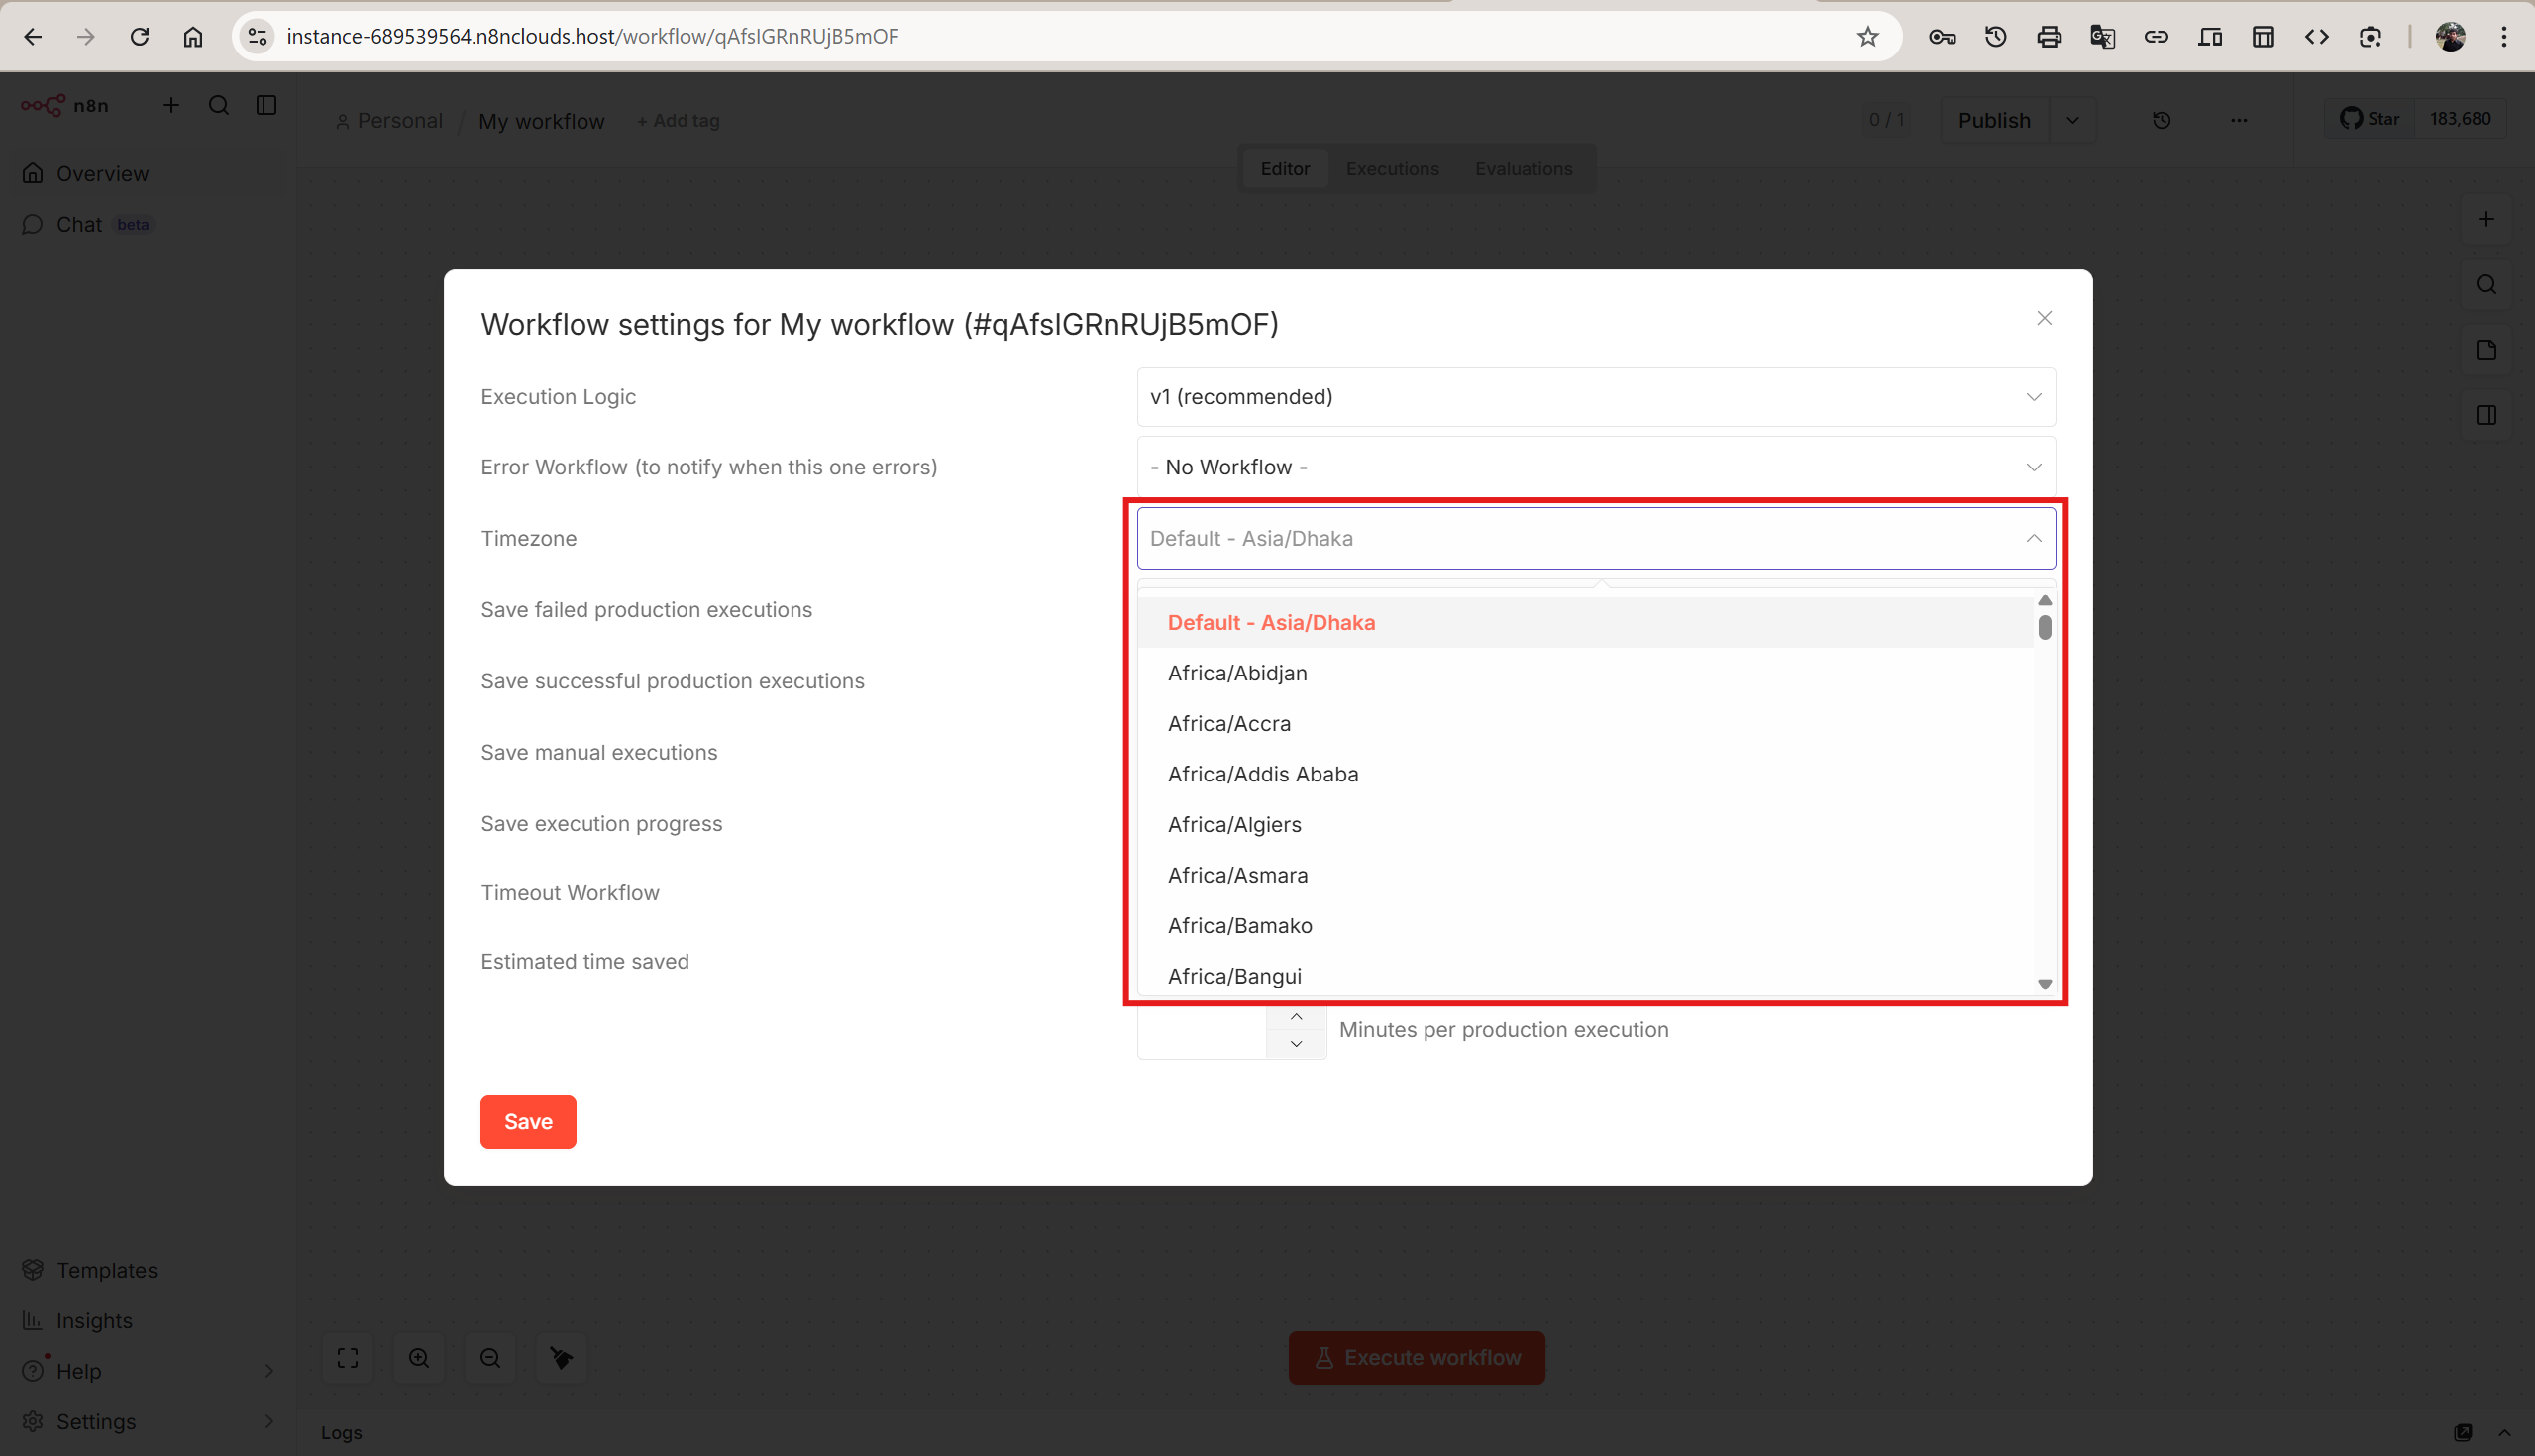Expand the Help submenu in sidebar
Viewport: 2535px width, 1456px height.
[x=268, y=1370]
